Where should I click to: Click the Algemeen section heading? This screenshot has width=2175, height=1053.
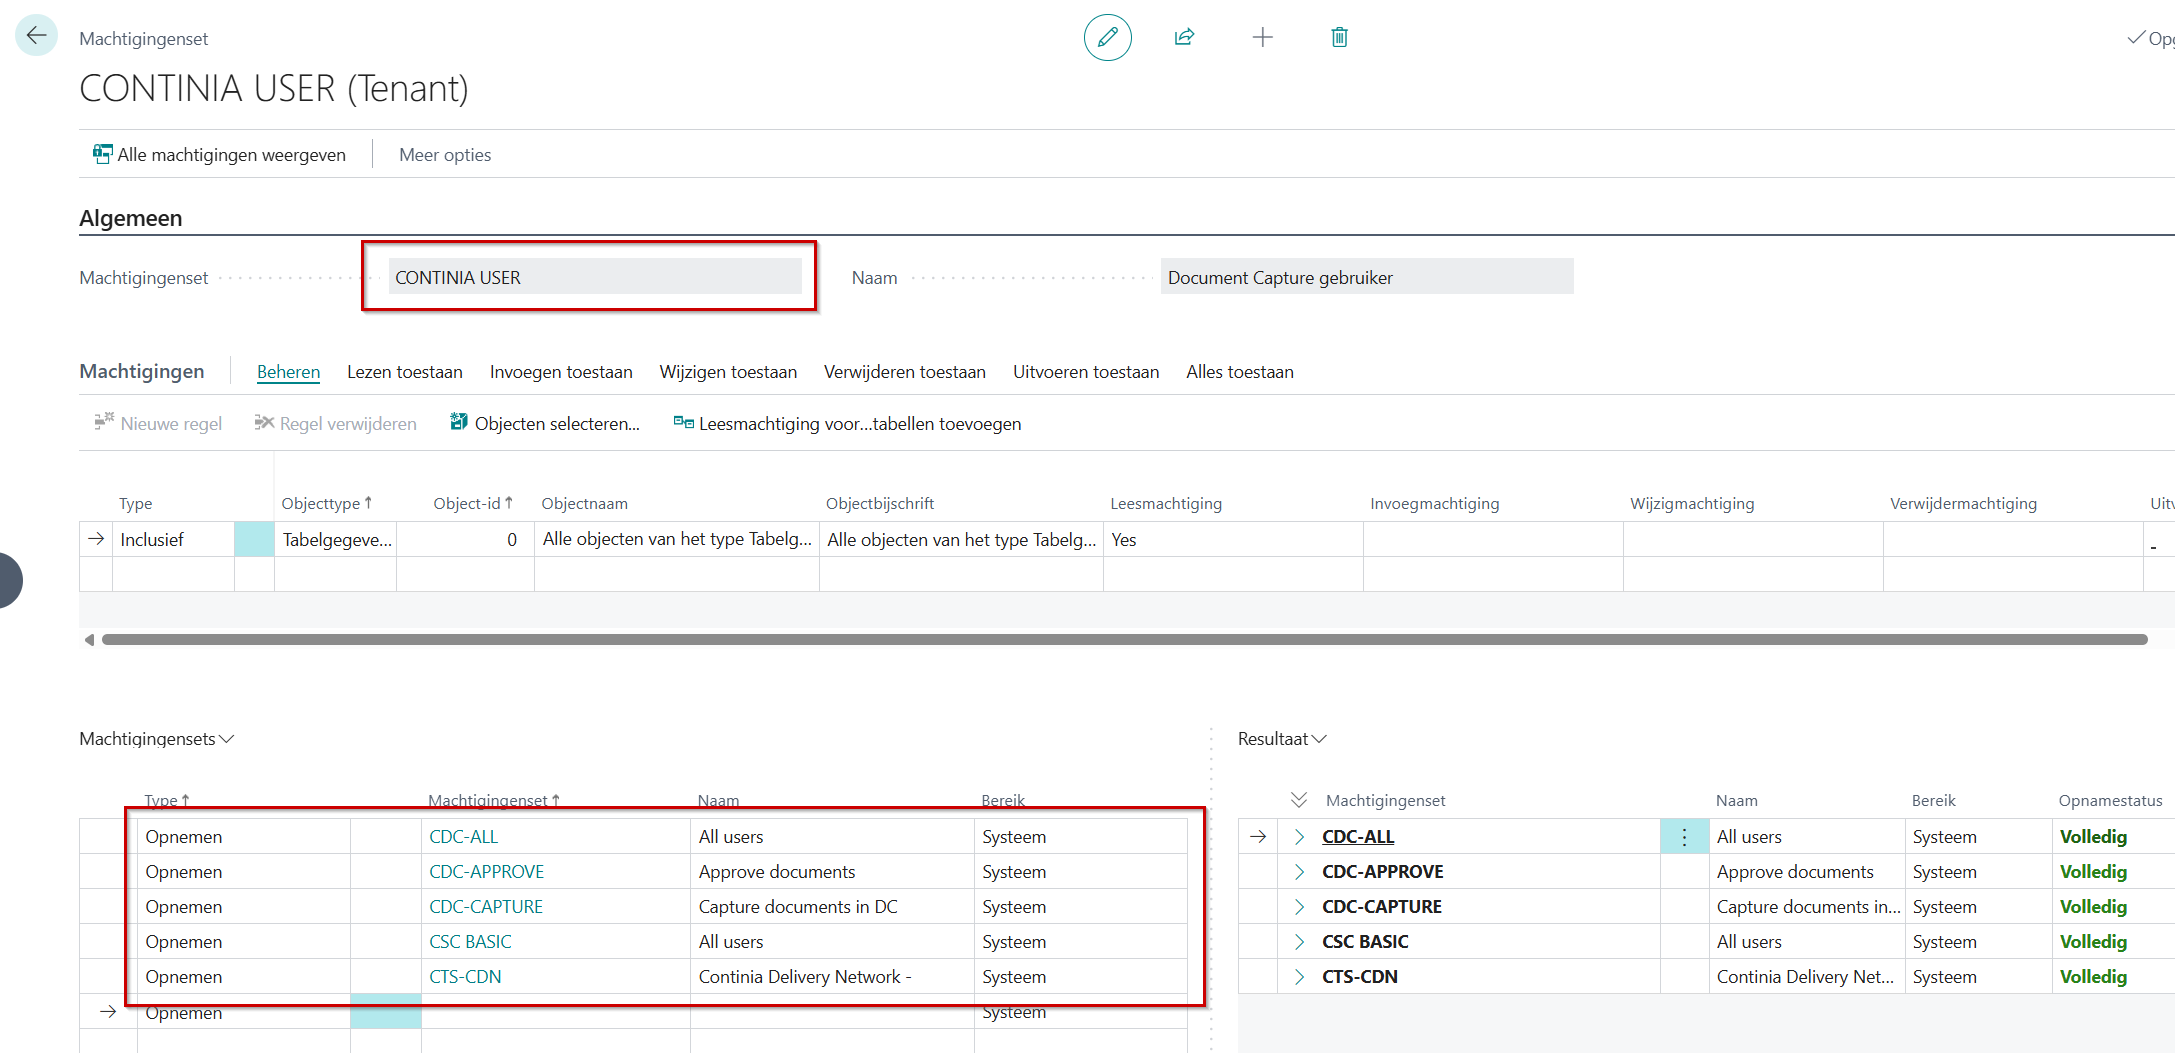[130, 218]
